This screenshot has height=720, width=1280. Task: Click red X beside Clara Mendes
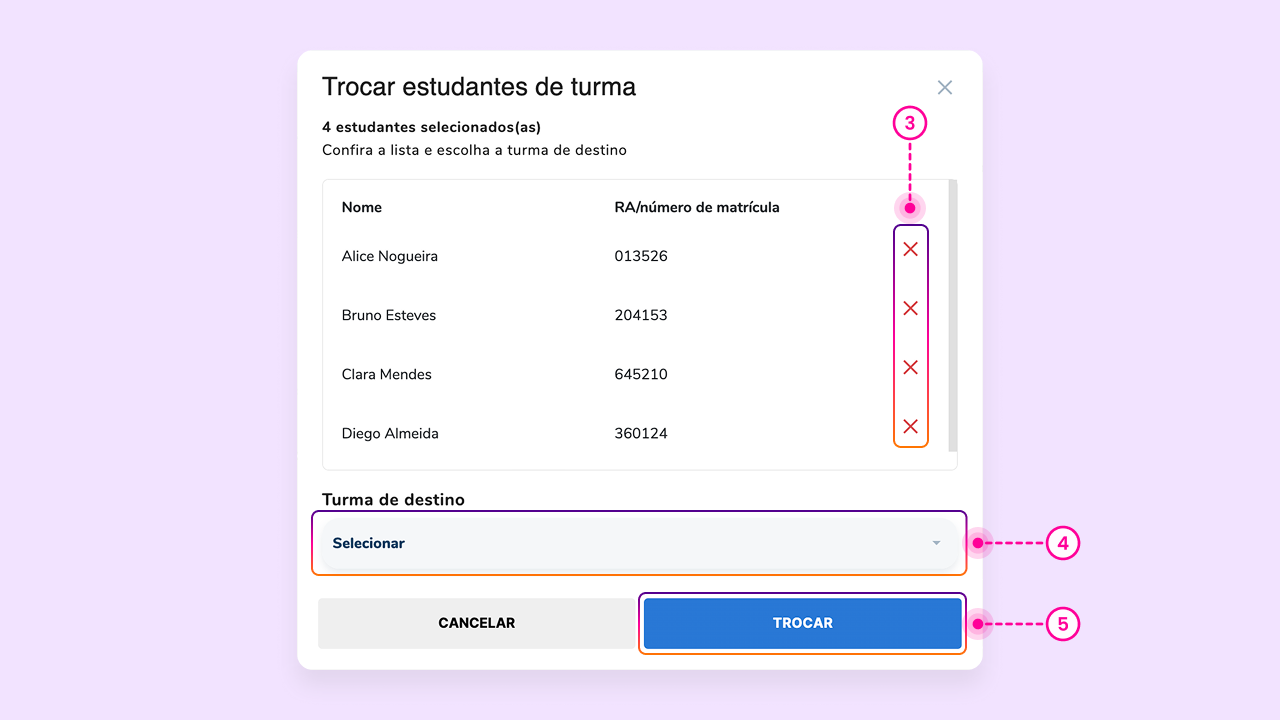point(910,367)
